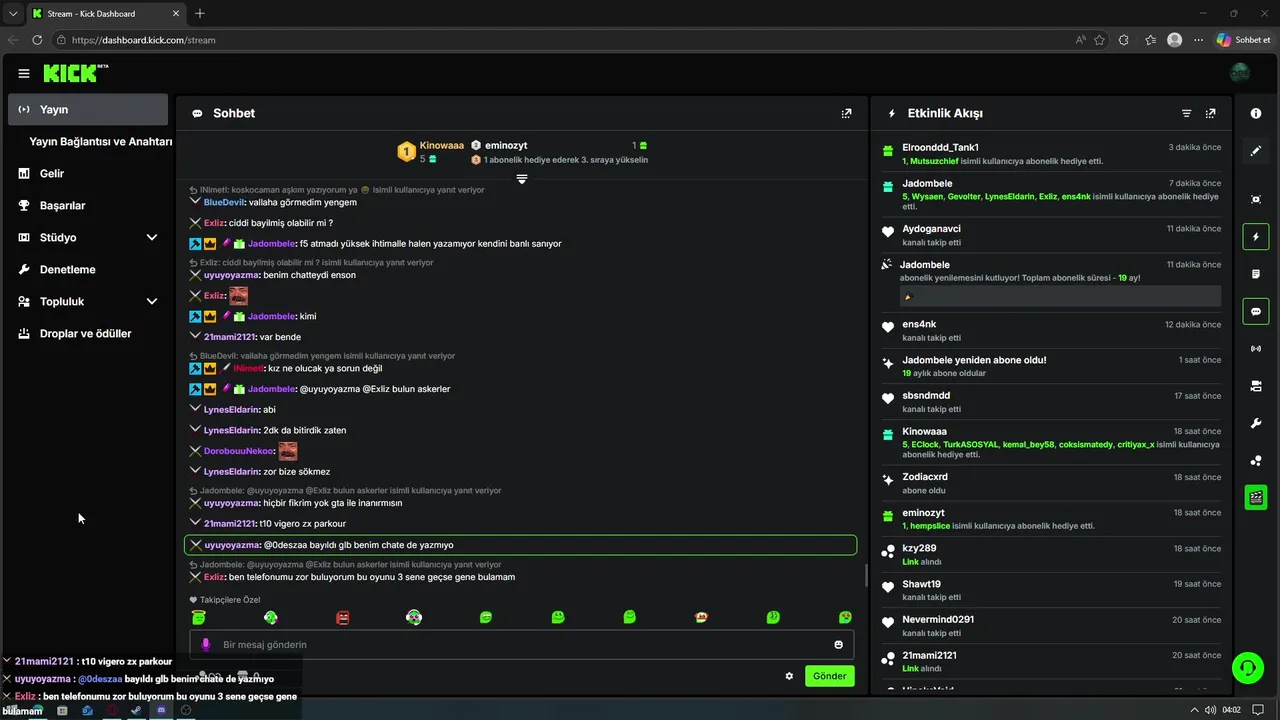Click the broadcast signal icon in right sidebar
The width and height of the screenshot is (1280, 720).
coord(1256,348)
